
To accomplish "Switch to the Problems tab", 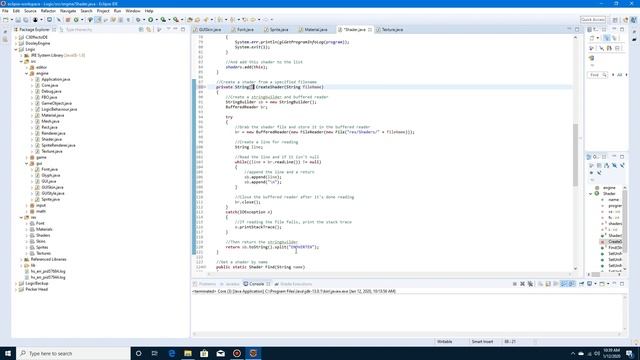I will pyautogui.click(x=204, y=284).
